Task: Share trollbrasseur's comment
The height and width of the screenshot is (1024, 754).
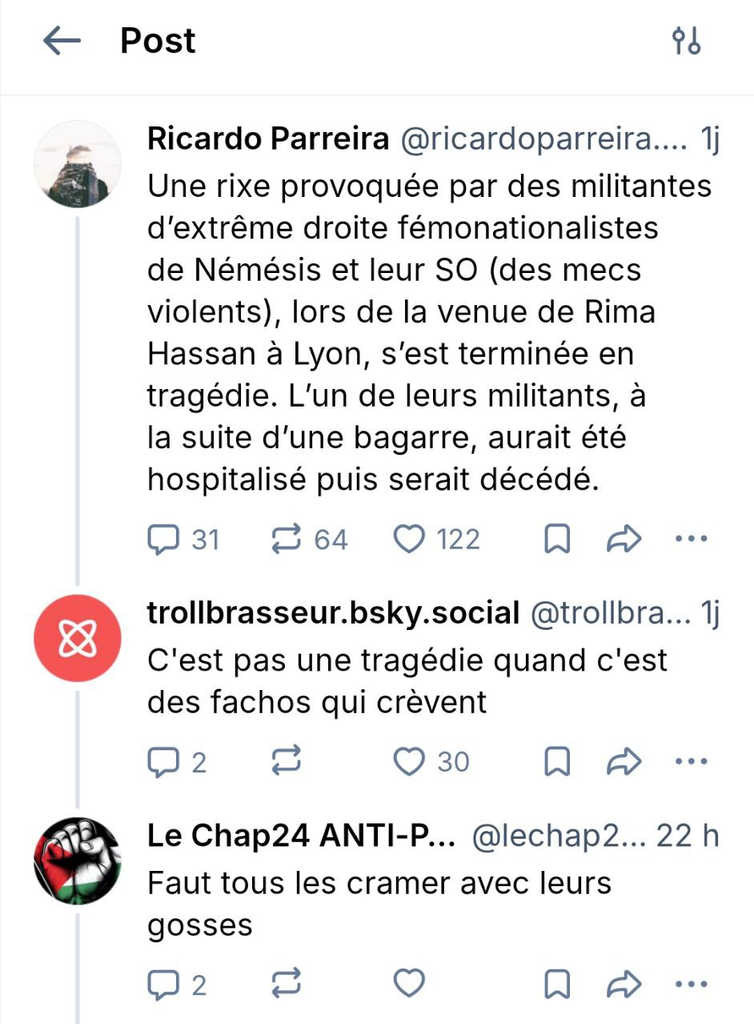Action: (x=624, y=762)
